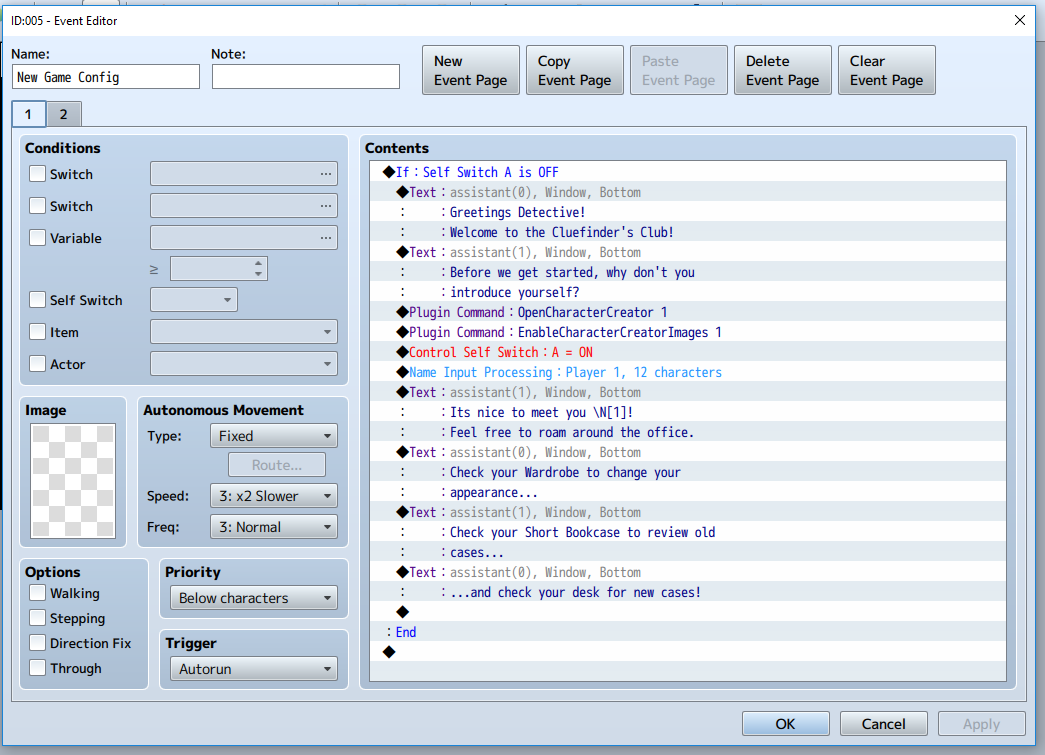Enable the Through option checkbox
This screenshot has width=1045, height=755.
38,668
